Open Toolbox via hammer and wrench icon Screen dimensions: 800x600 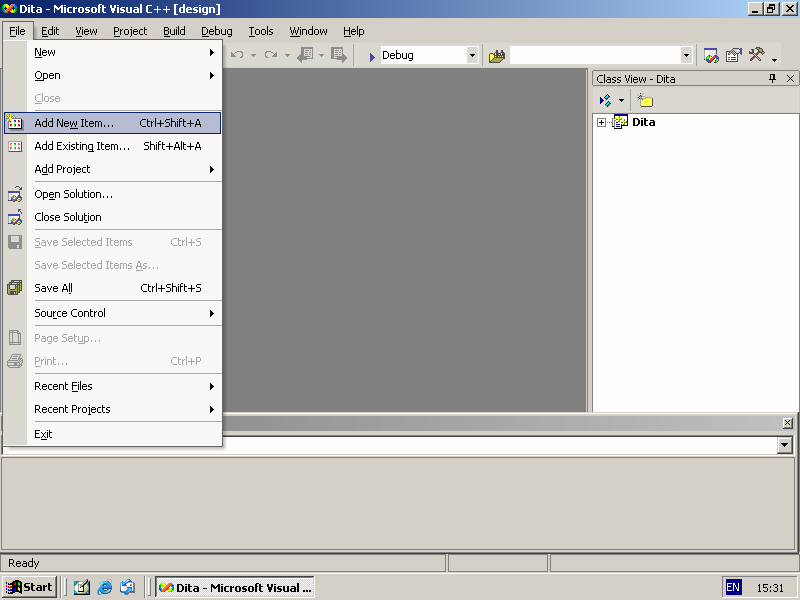[757, 55]
